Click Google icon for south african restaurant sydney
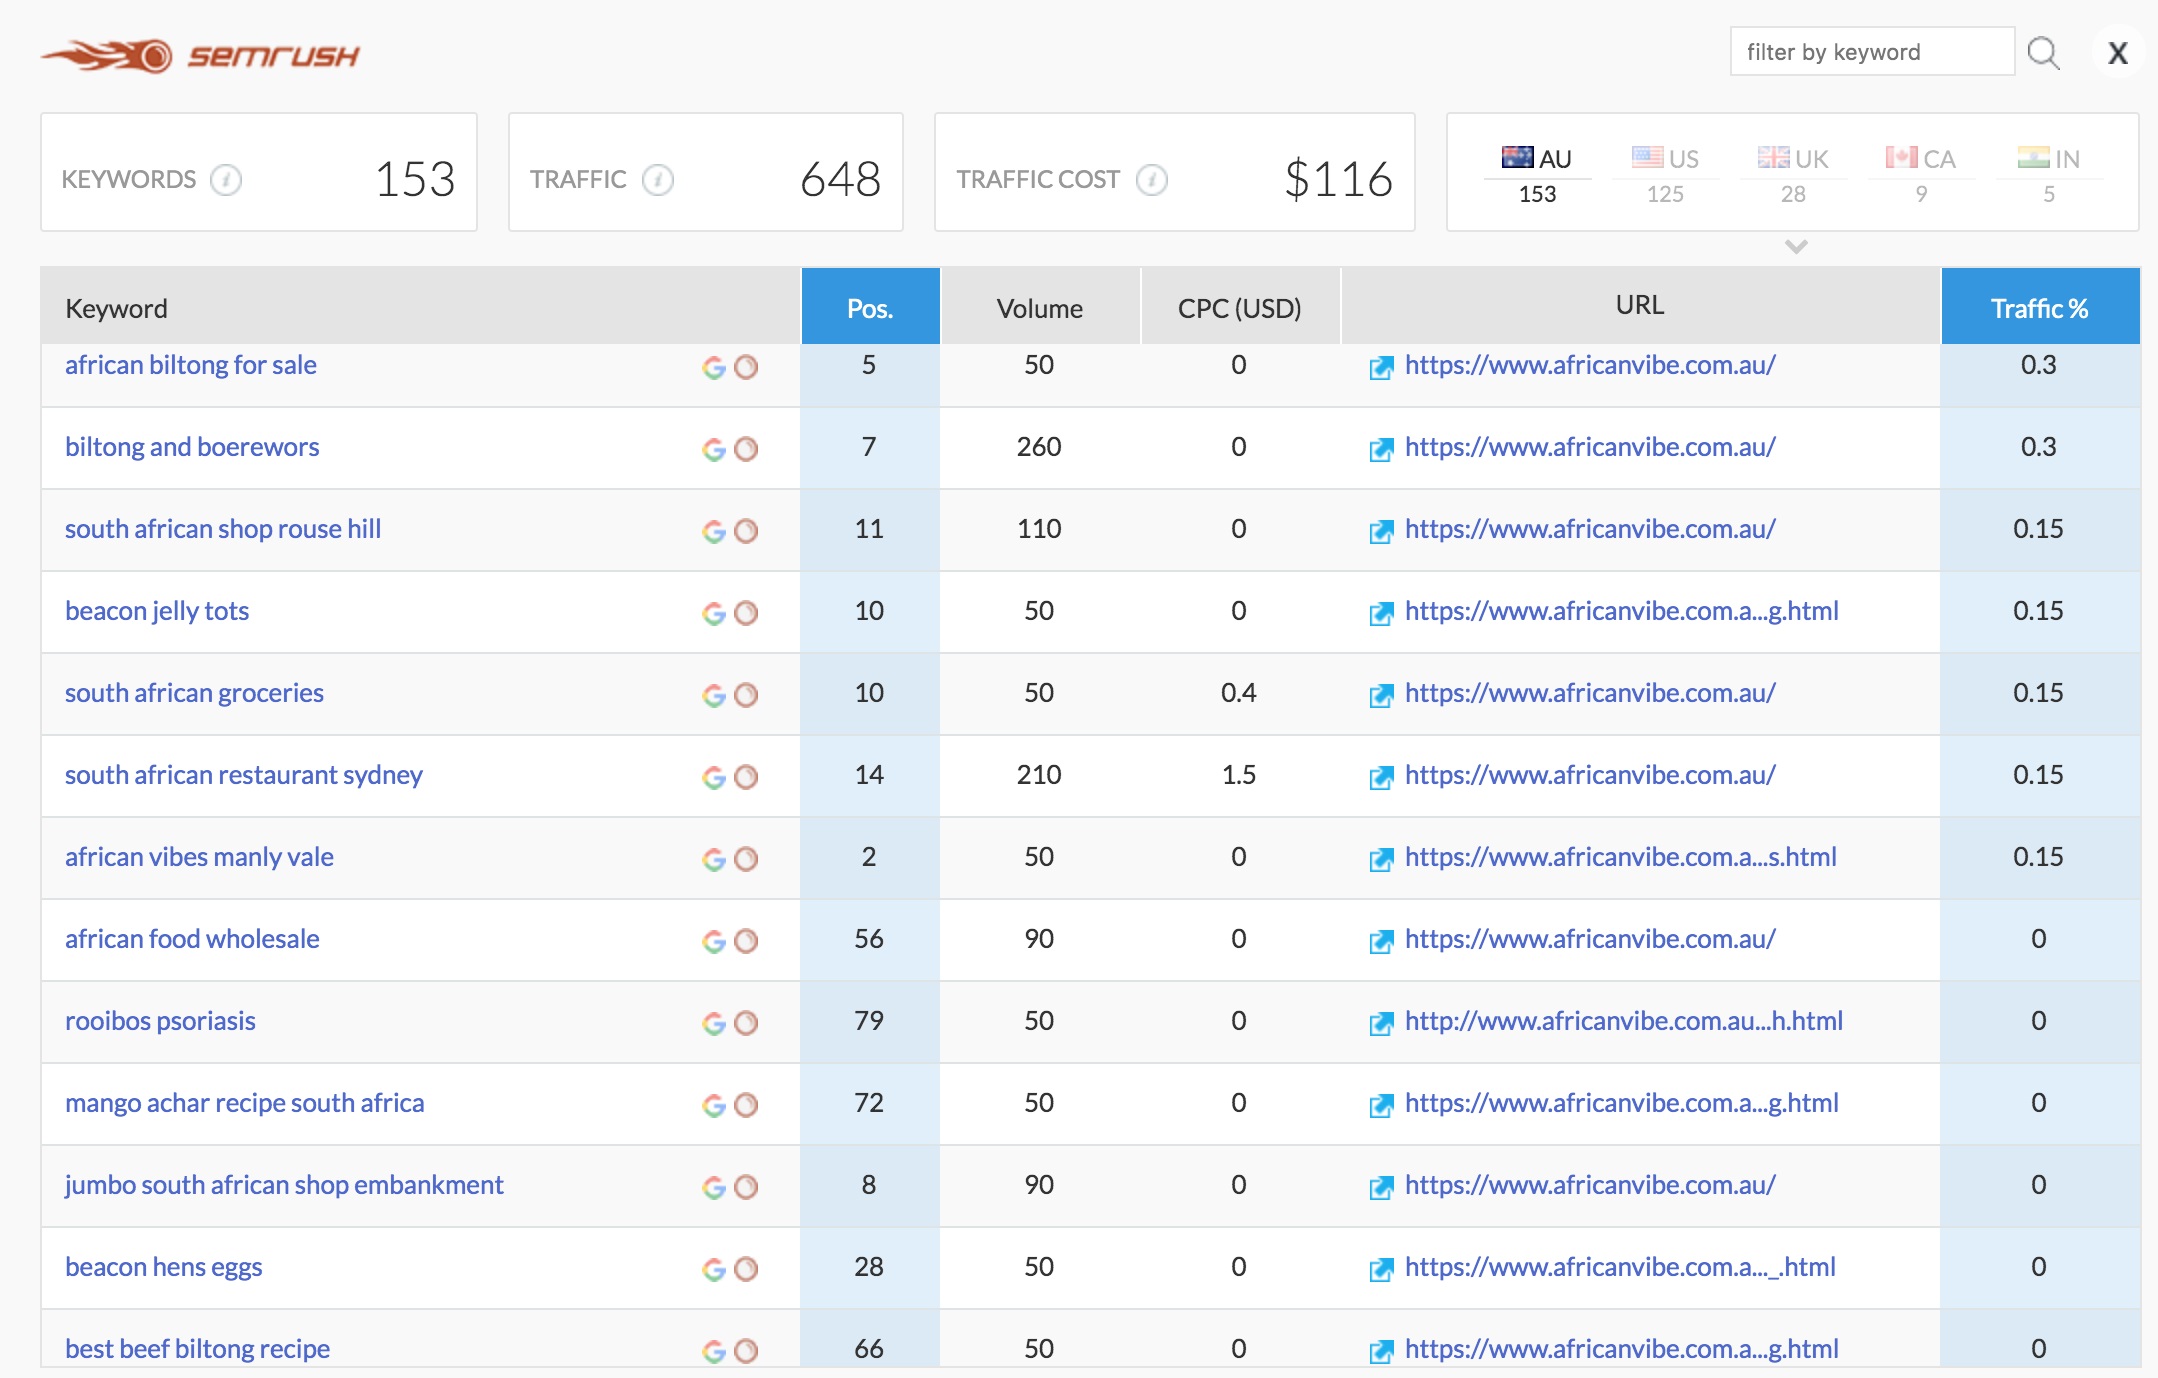The image size is (2158, 1378). tap(714, 777)
